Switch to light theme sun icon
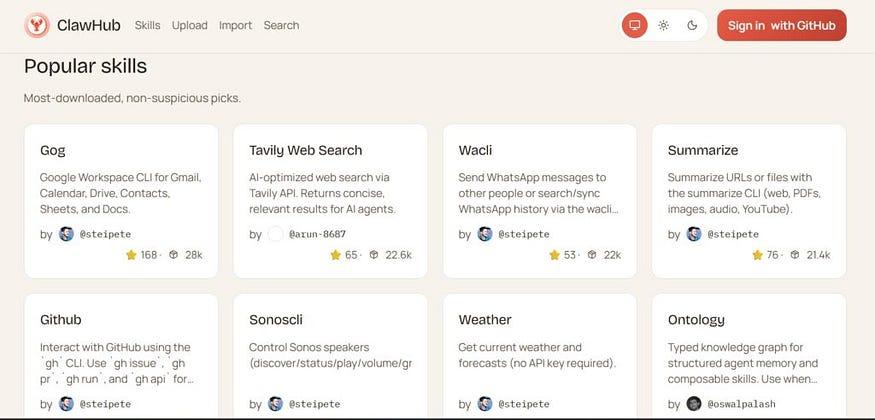 point(663,25)
